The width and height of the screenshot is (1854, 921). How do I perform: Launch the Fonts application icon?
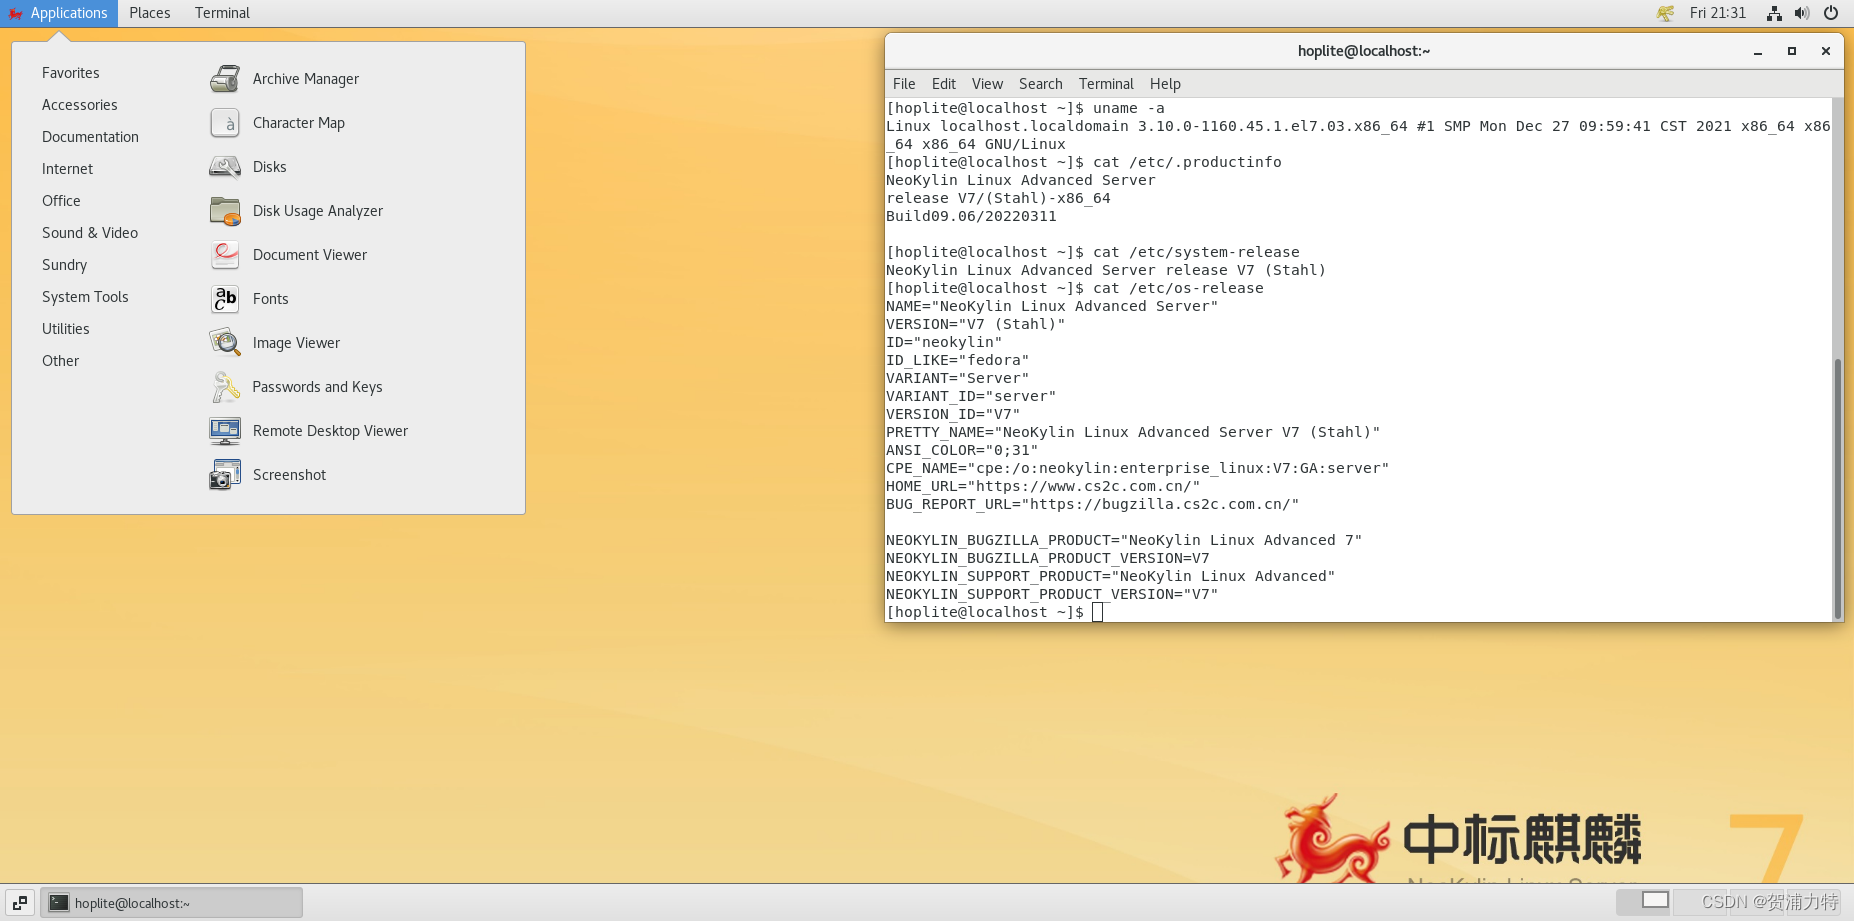[225, 299]
